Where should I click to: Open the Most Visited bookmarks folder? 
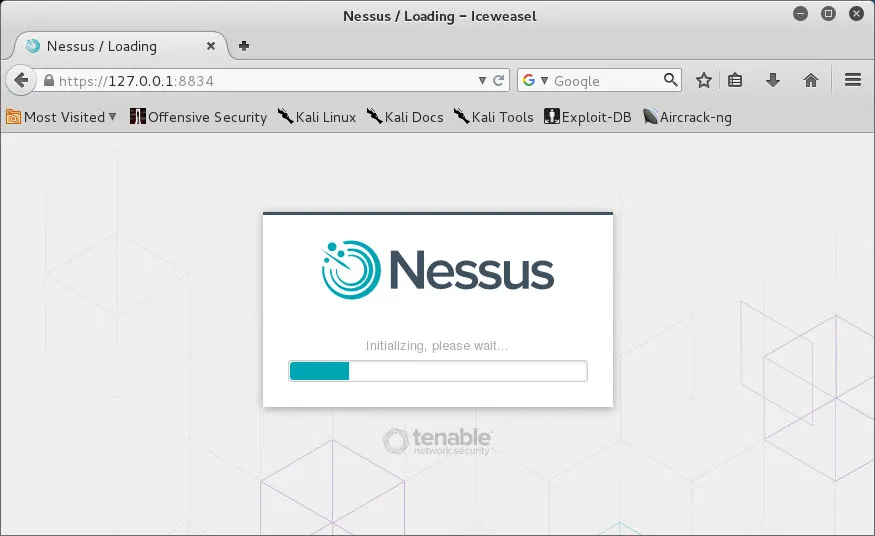click(x=61, y=117)
